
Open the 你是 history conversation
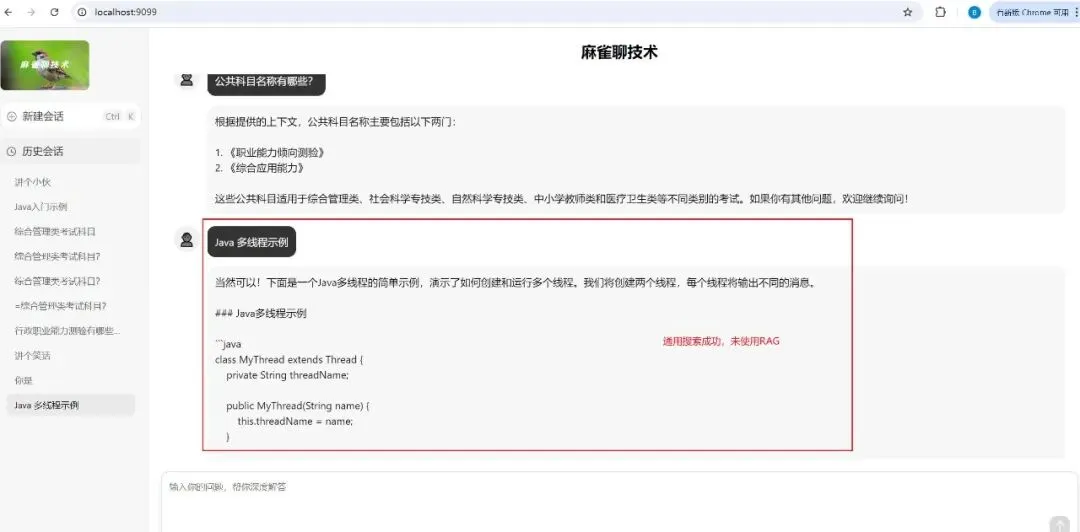23,380
